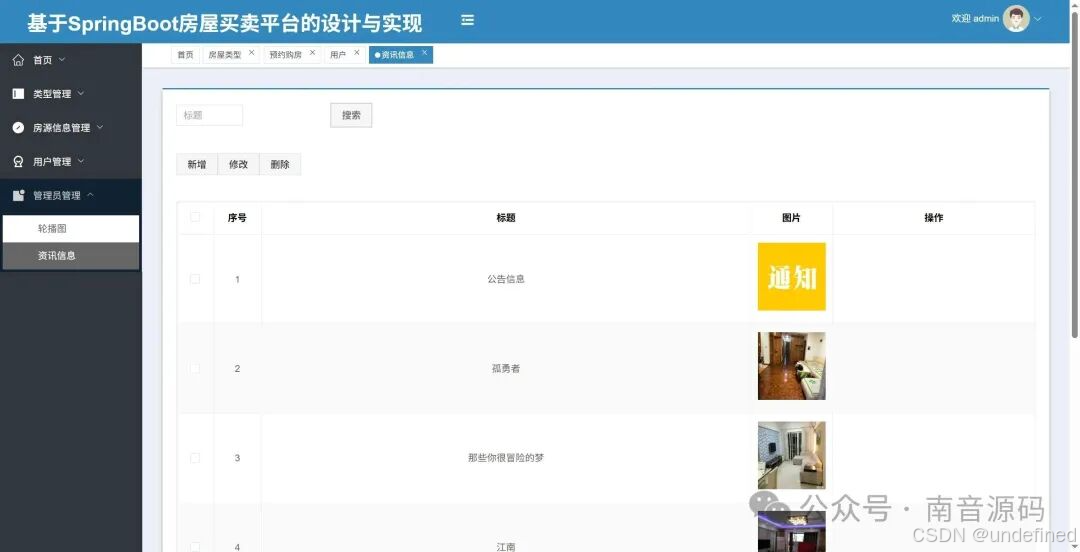Open 轮播图 in the sidebar submenu
The image size is (1080, 552).
tap(71, 228)
